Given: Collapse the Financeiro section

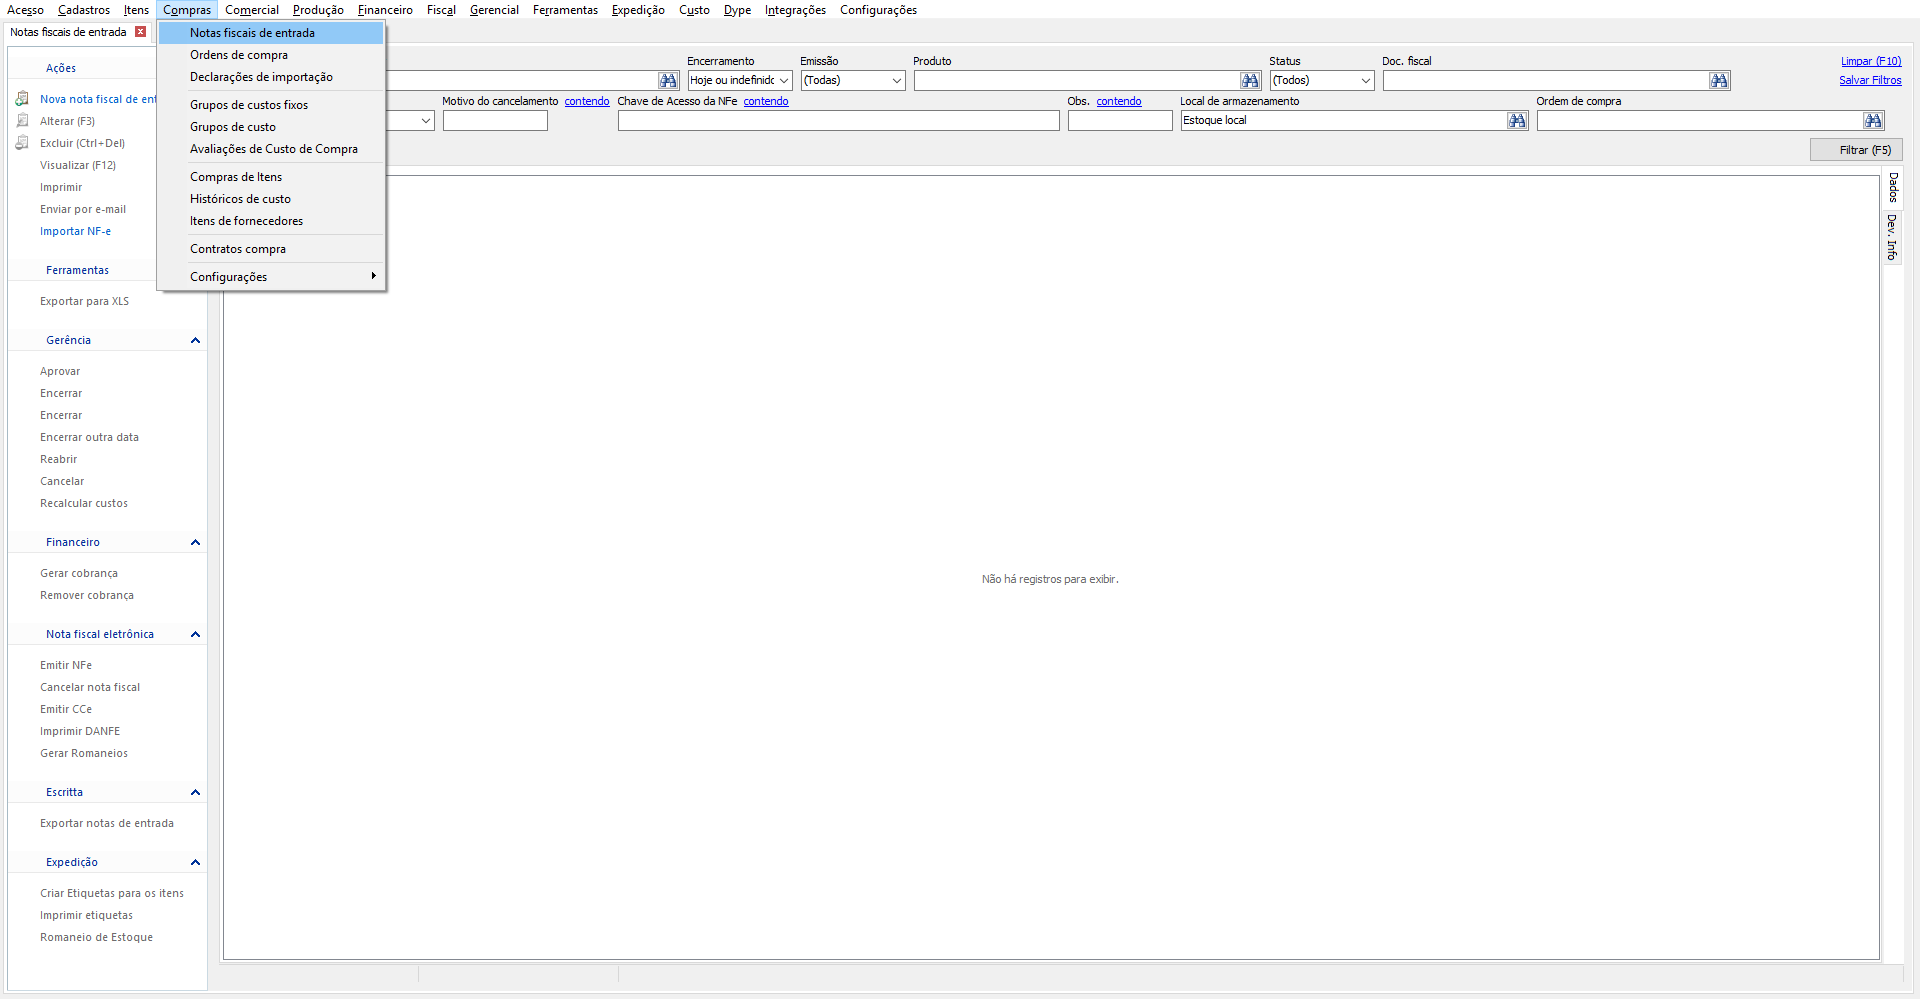Looking at the screenshot, I should (195, 543).
